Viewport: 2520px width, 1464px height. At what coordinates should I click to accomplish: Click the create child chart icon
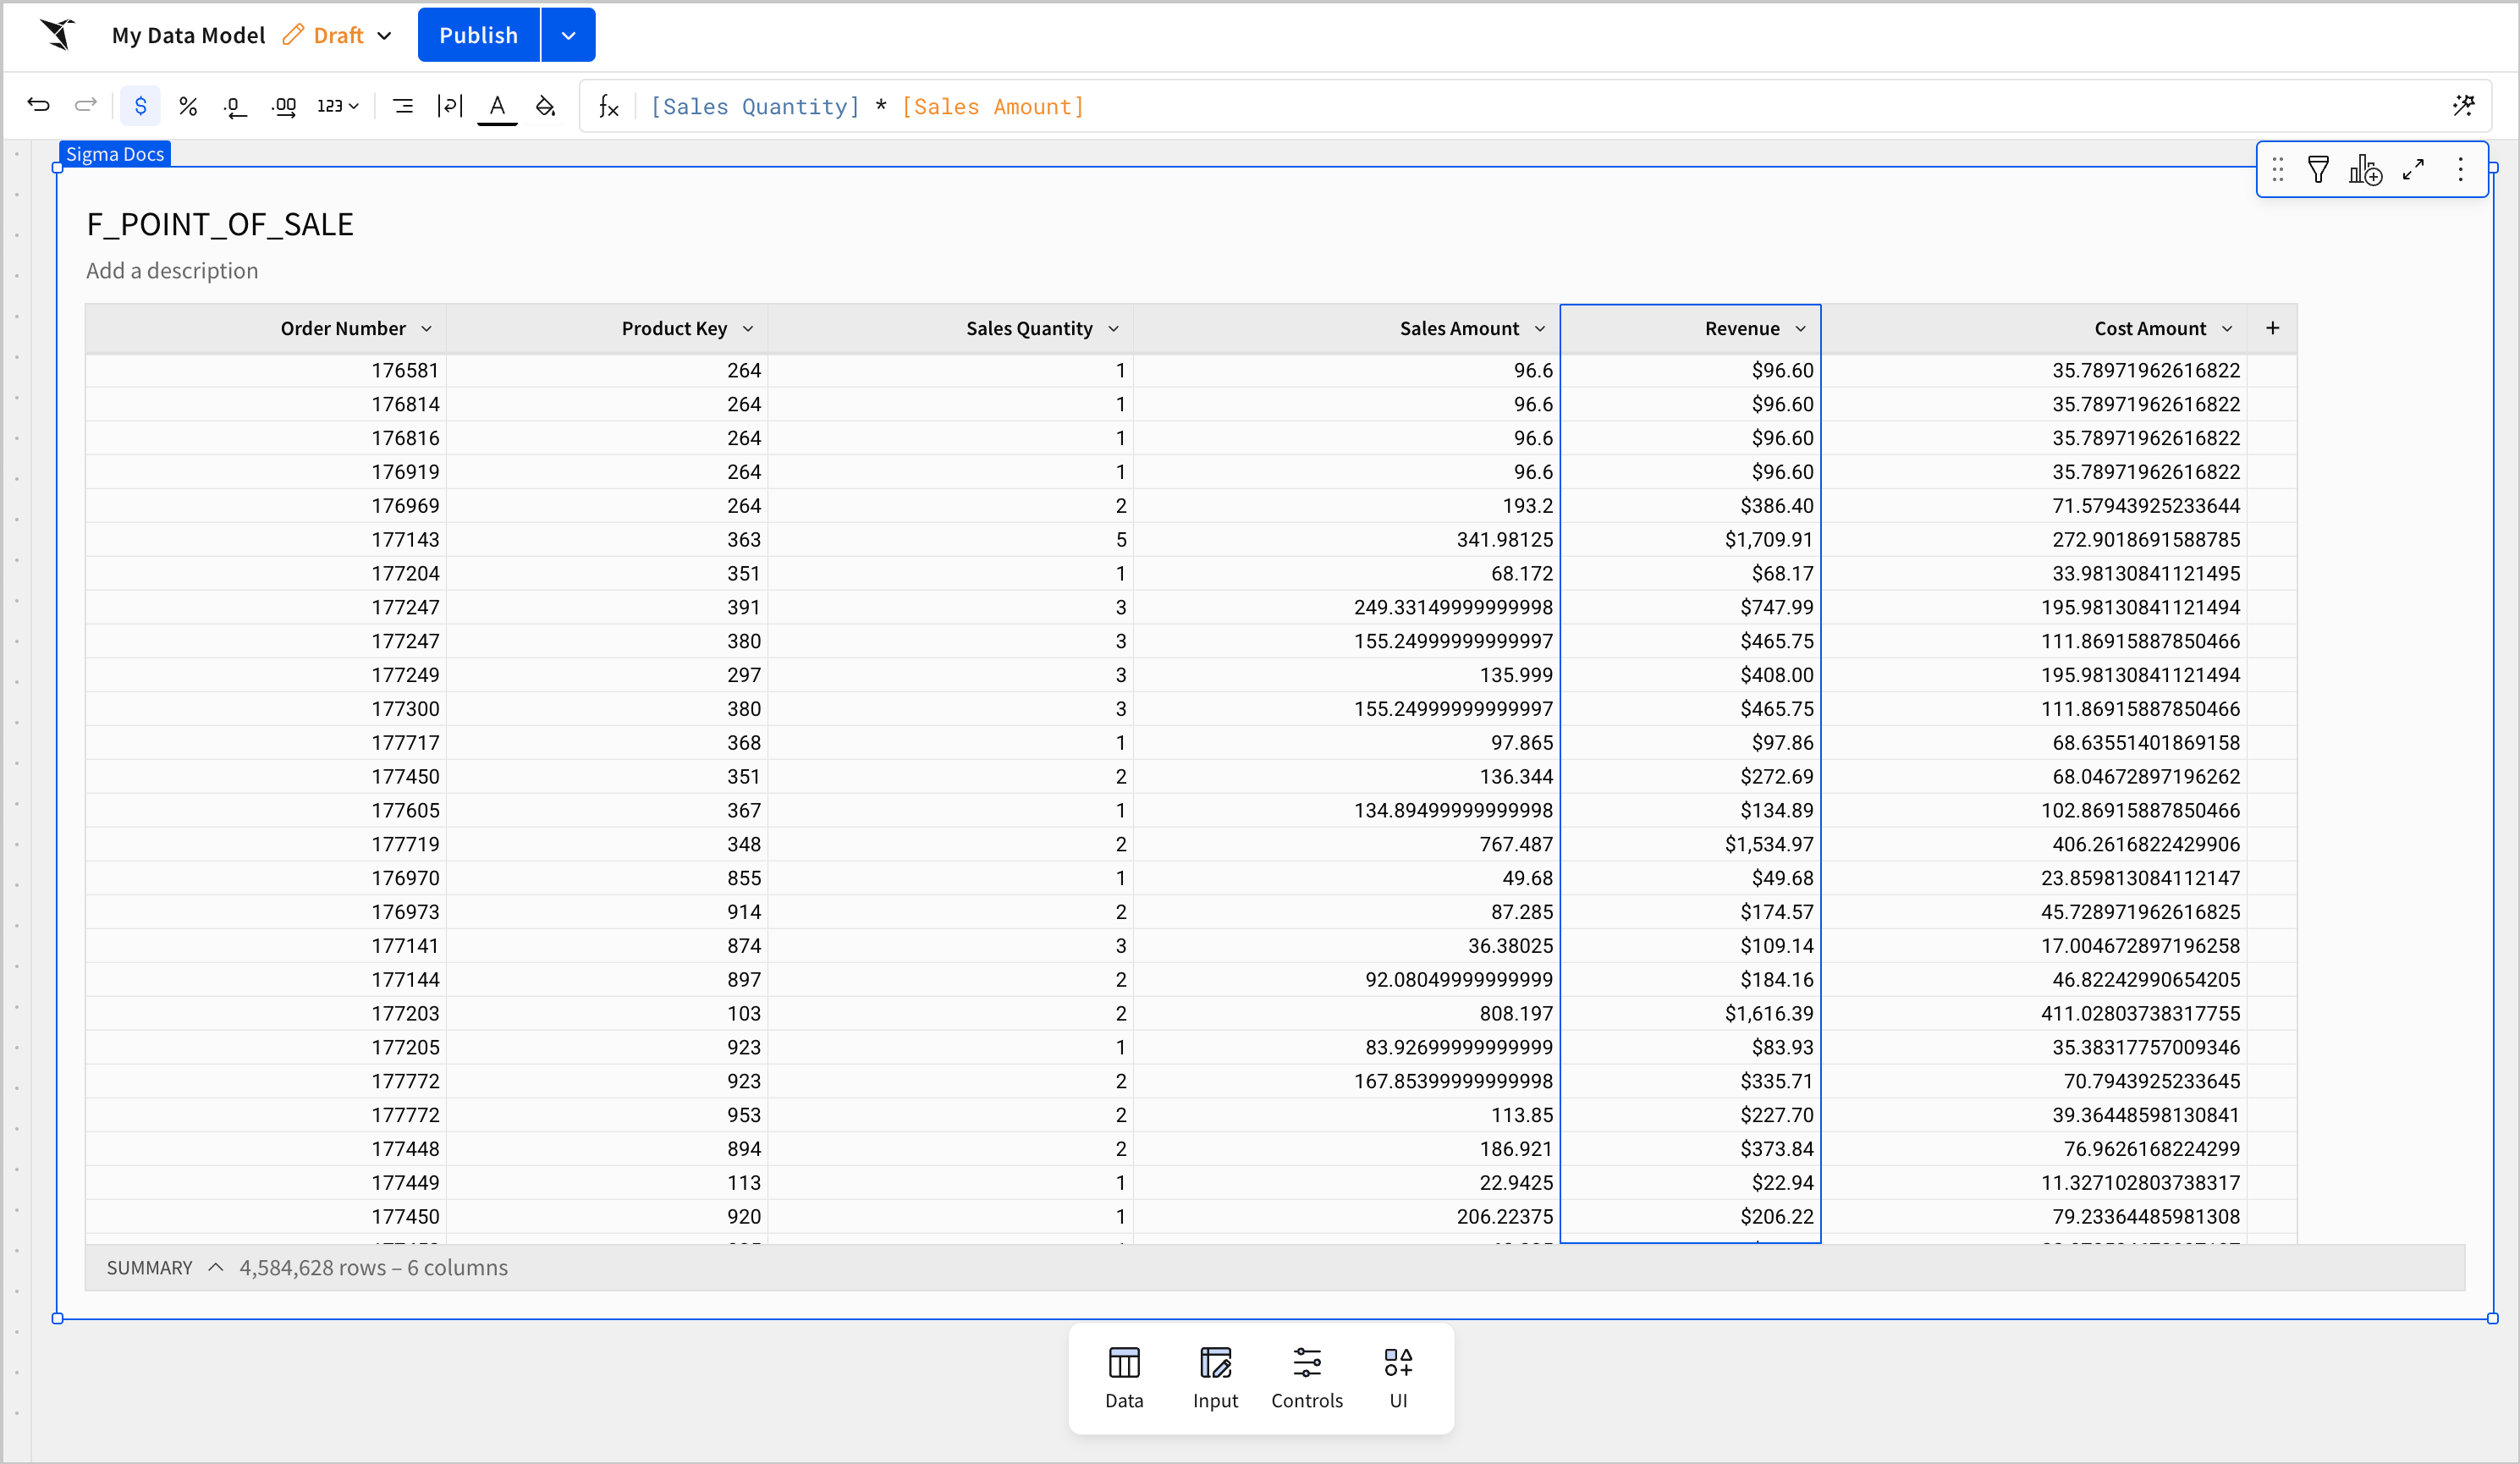click(2365, 170)
